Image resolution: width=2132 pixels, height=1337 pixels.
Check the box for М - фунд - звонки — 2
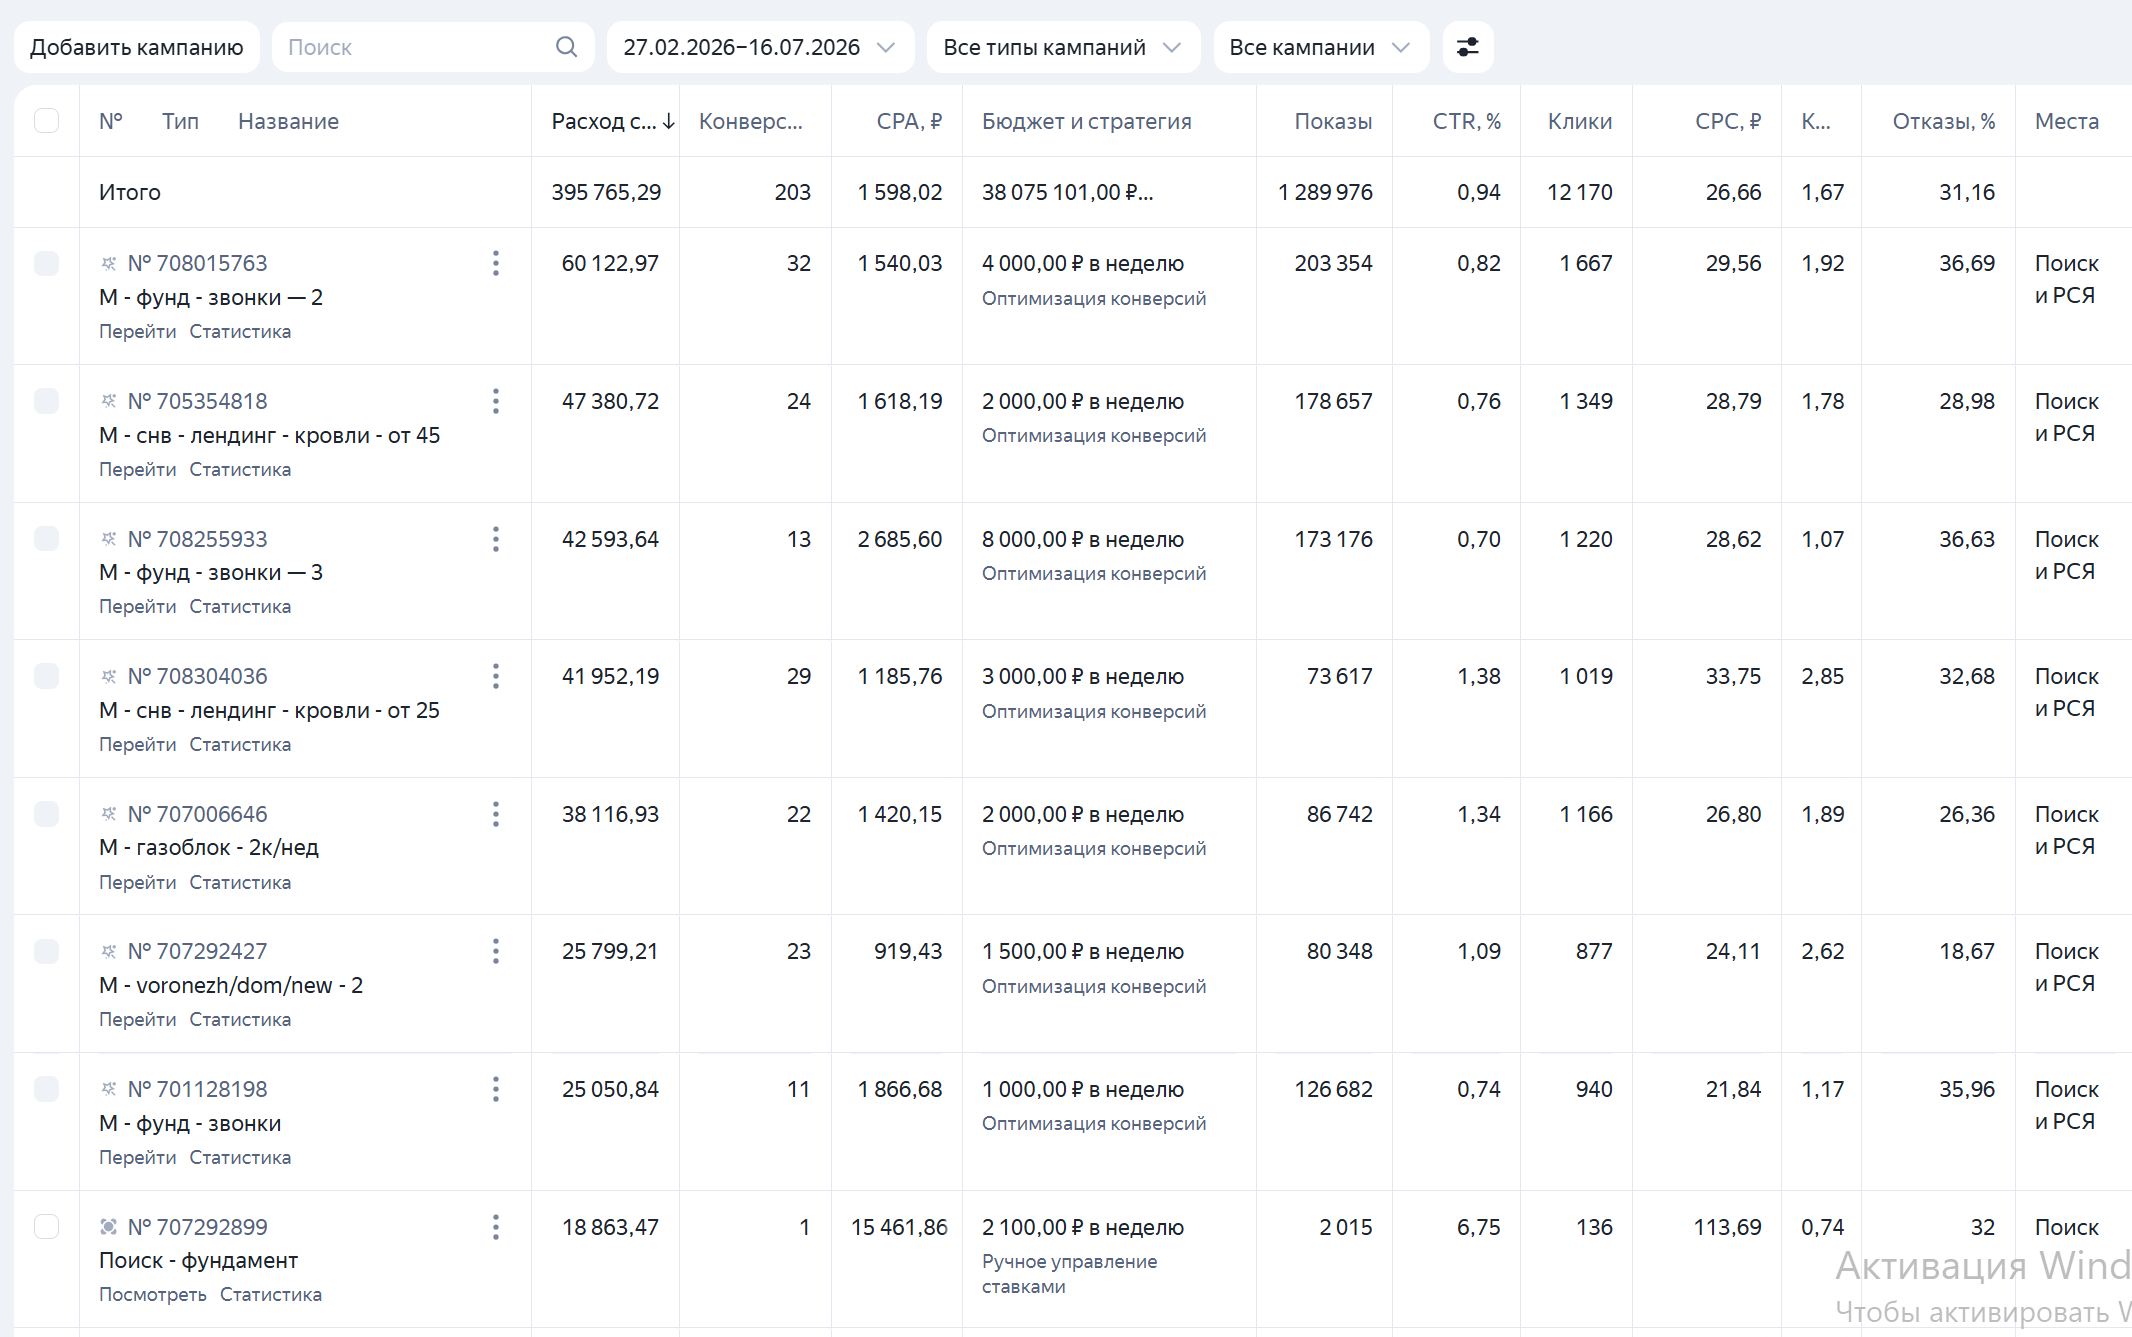tap(46, 263)
